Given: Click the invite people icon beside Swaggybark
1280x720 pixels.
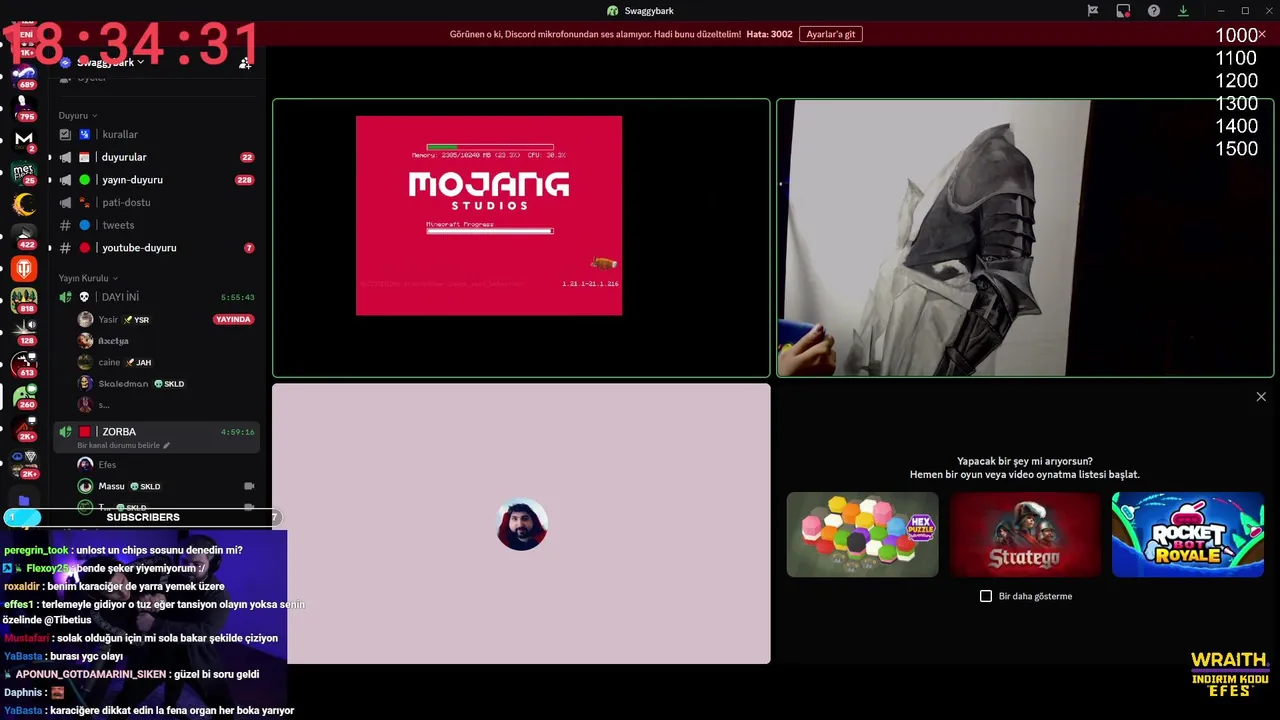Looking at the screenshot, I should [x=245, y=62].
